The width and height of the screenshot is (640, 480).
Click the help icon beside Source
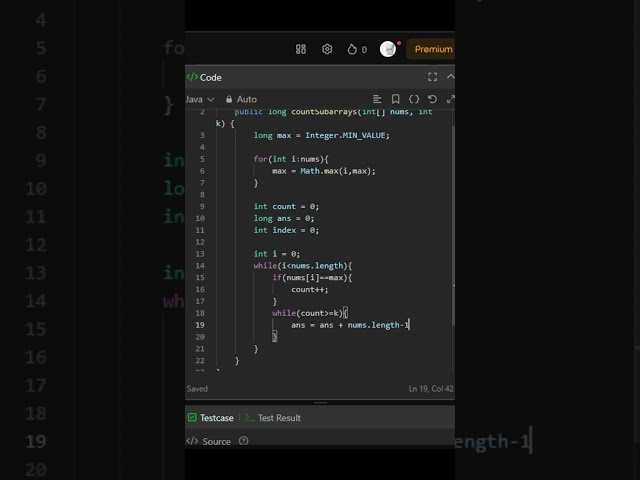click(244, 441)
